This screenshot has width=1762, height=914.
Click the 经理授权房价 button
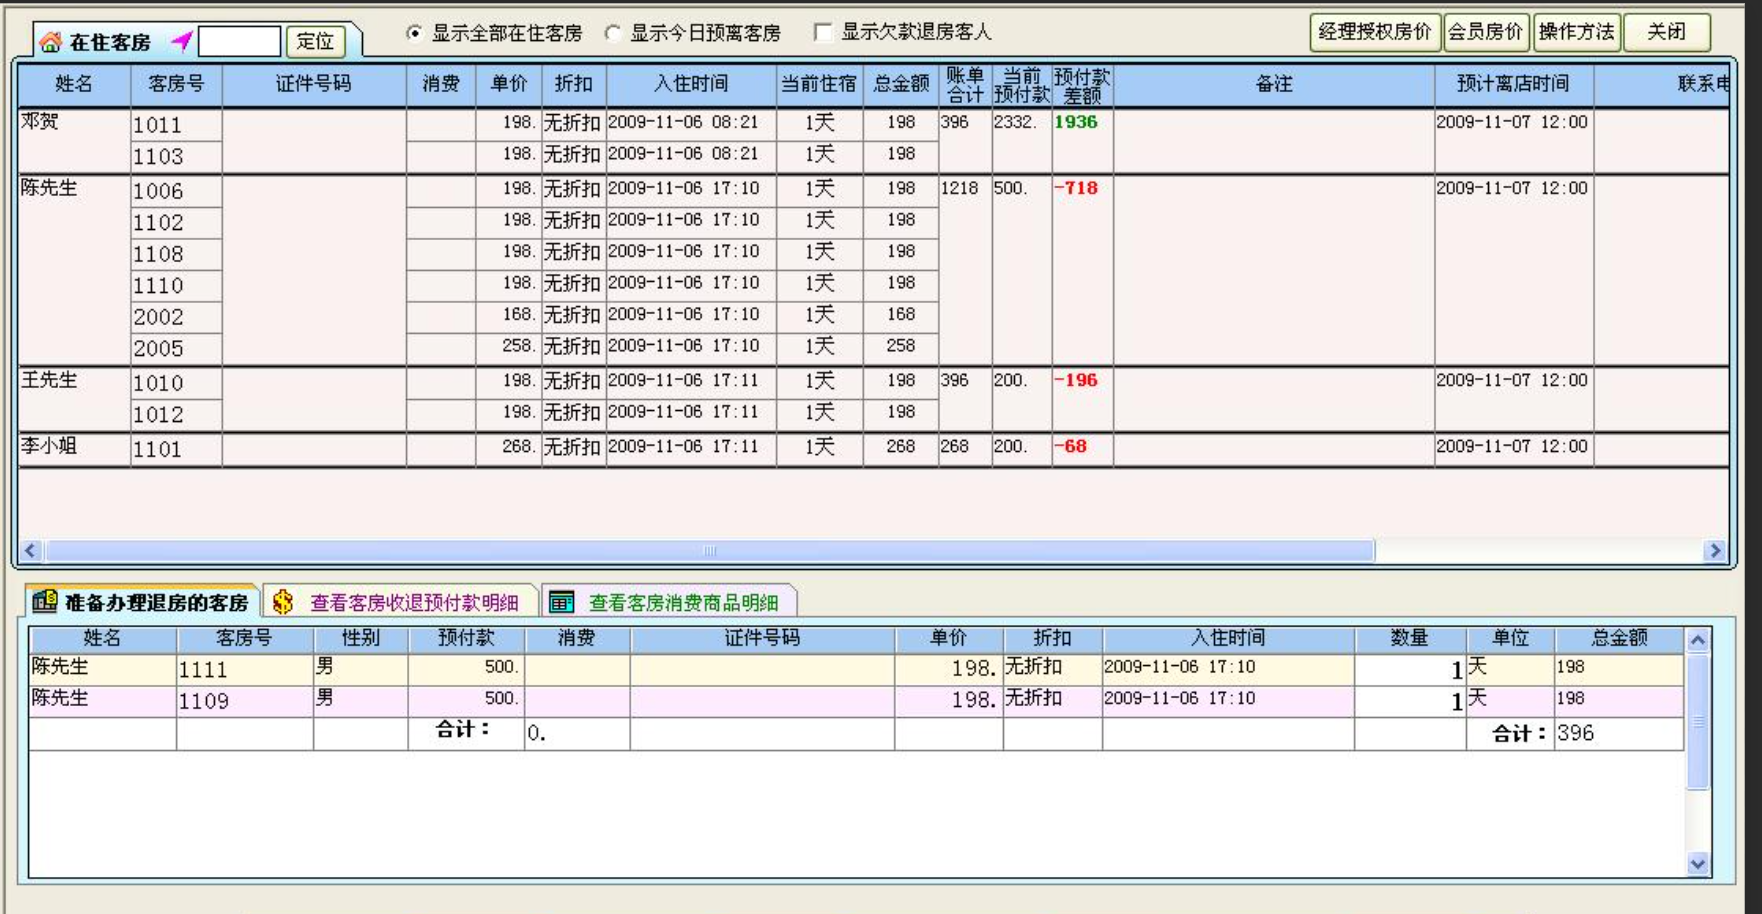[x=1375, y=32]
